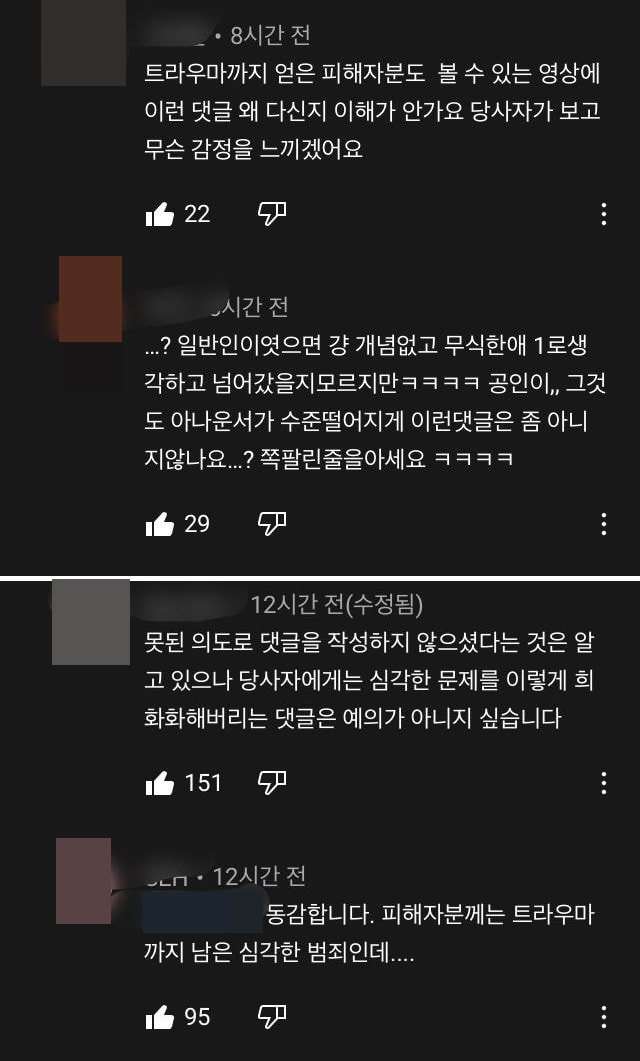This screenshot has width=640, height=1061.
Task: Dislike the reply with 95 likes
Action: tap(272, 1017)
